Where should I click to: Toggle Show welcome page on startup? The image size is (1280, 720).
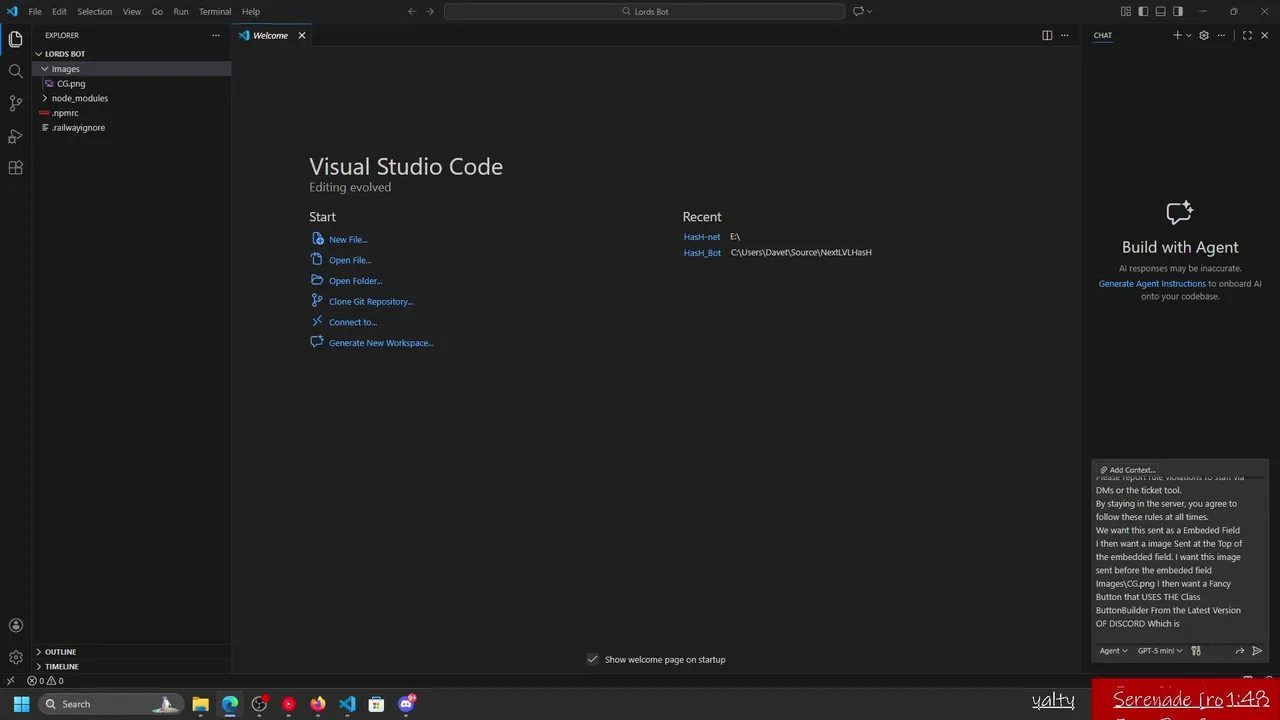click(x=592, y=659)
